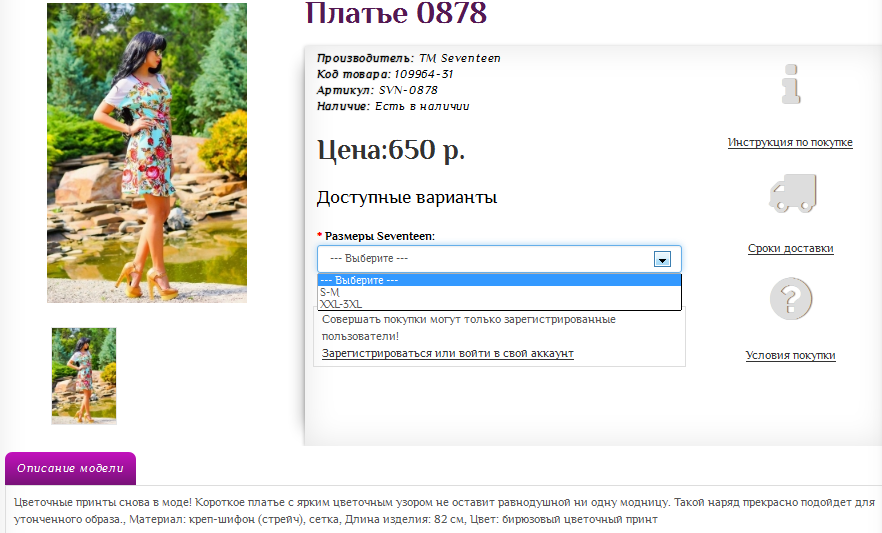
Task: Click the TM Seventeen manufacturer name
Action: (x=460, y=58)
